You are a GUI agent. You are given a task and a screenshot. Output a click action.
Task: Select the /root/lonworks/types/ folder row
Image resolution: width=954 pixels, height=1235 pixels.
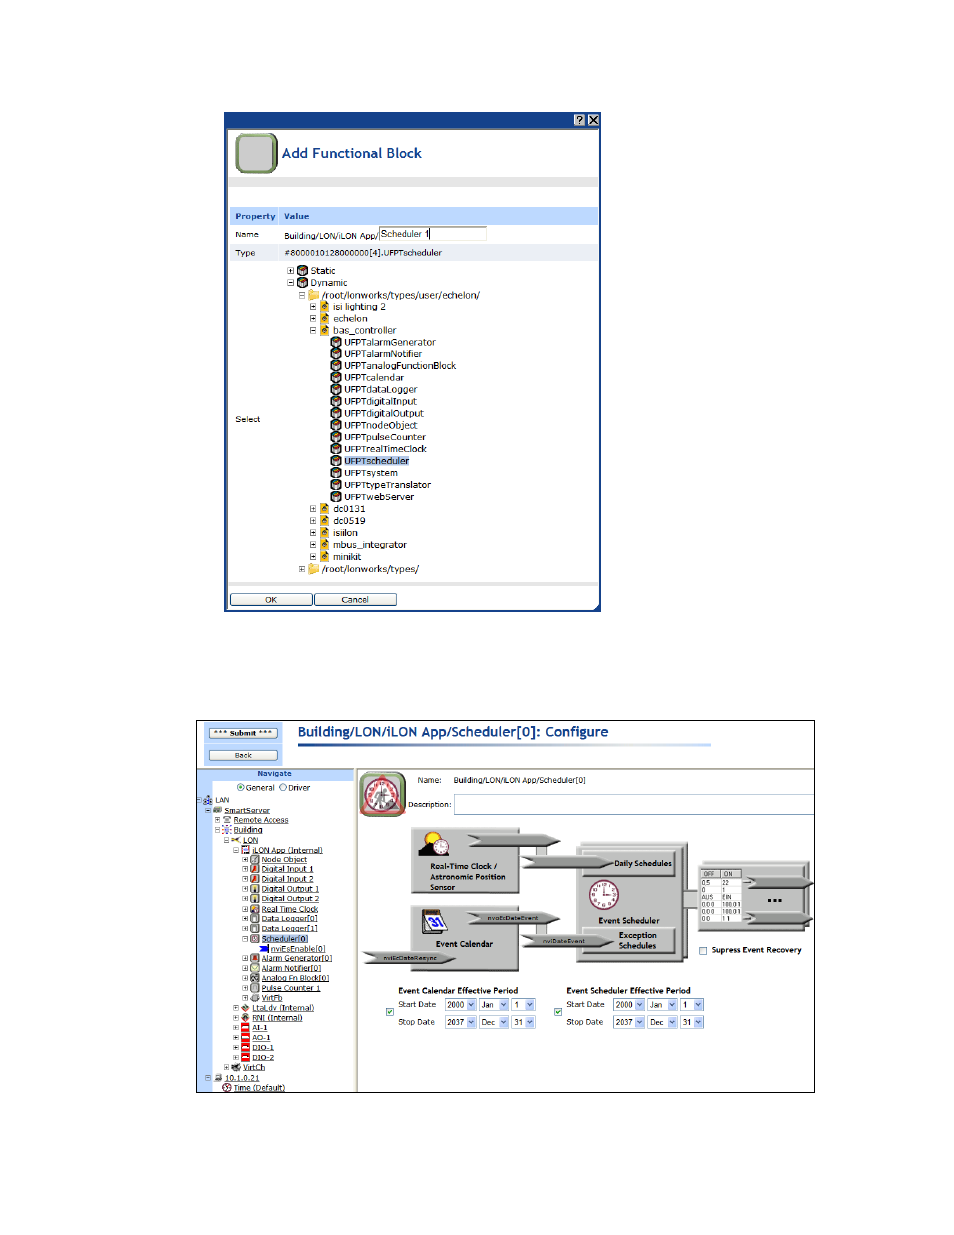point(370,569)
